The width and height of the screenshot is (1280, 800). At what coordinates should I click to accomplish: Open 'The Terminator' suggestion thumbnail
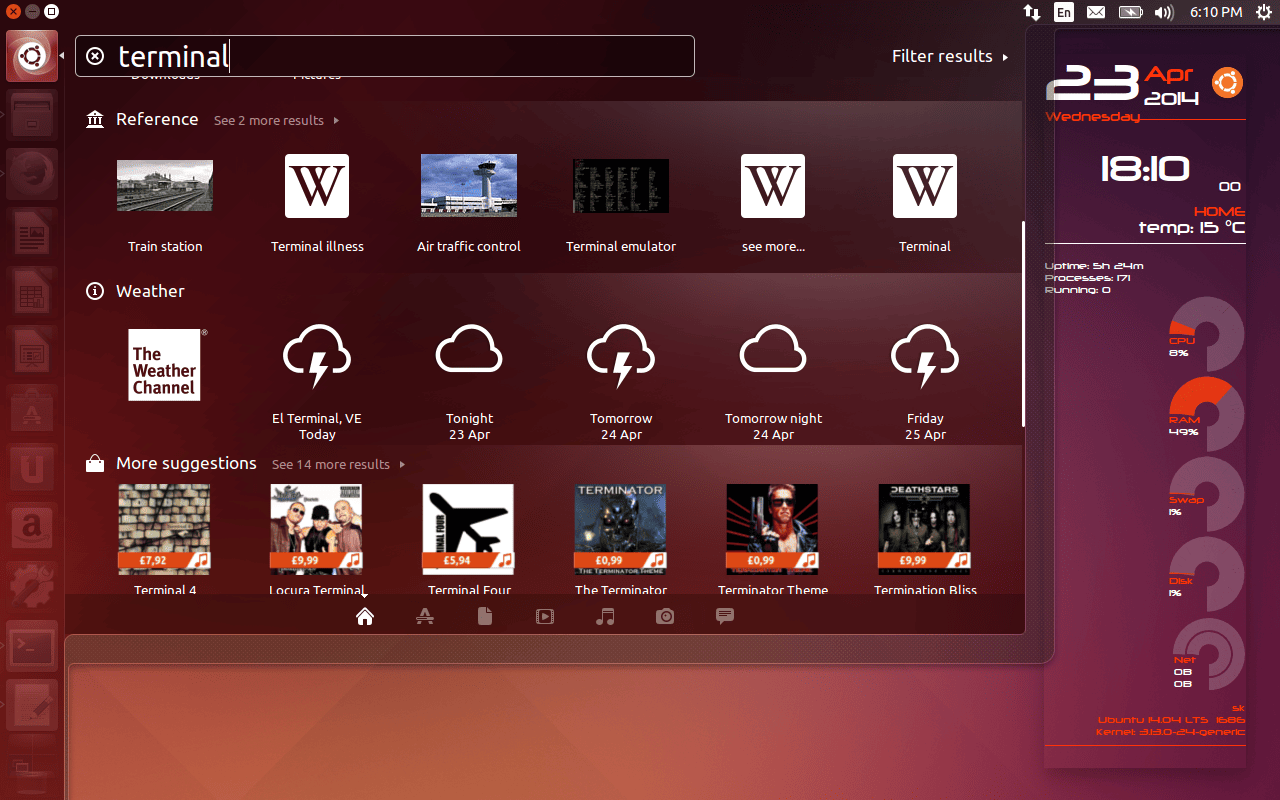coord(620,529)
